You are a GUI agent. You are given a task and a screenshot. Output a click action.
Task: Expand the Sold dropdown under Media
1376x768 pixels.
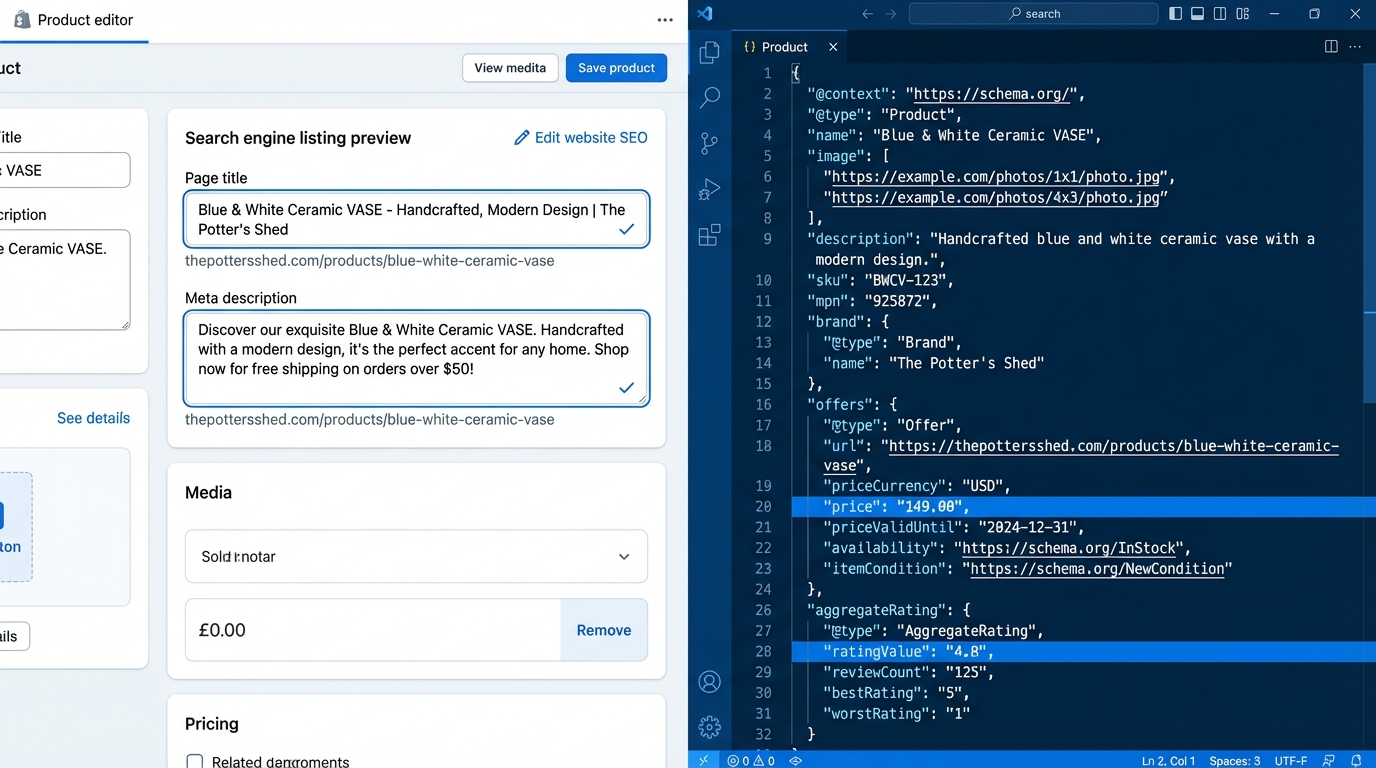click(x=416, y=557)
